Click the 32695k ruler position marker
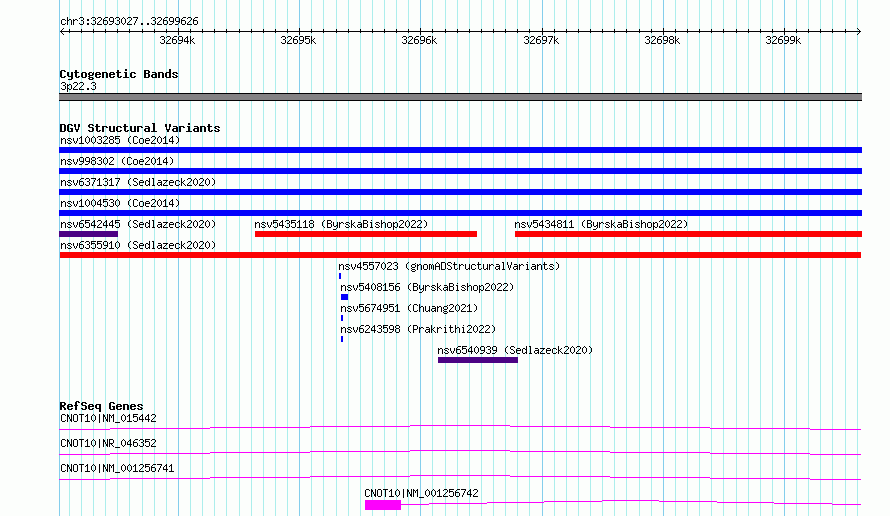Viewport: 890px width, 516px height. click(x=298, y=40)
